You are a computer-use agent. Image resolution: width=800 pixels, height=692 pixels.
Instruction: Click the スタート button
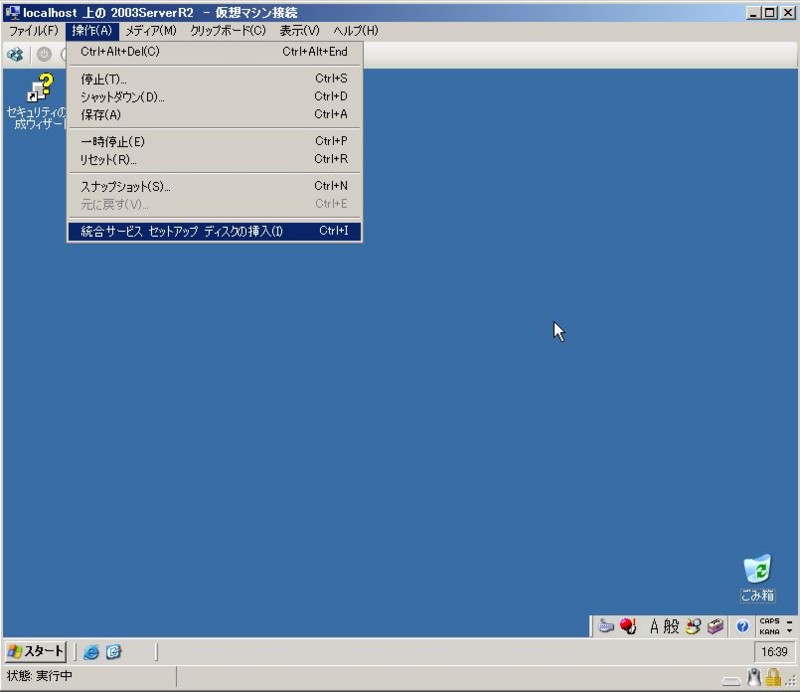[x=33, y=650]
